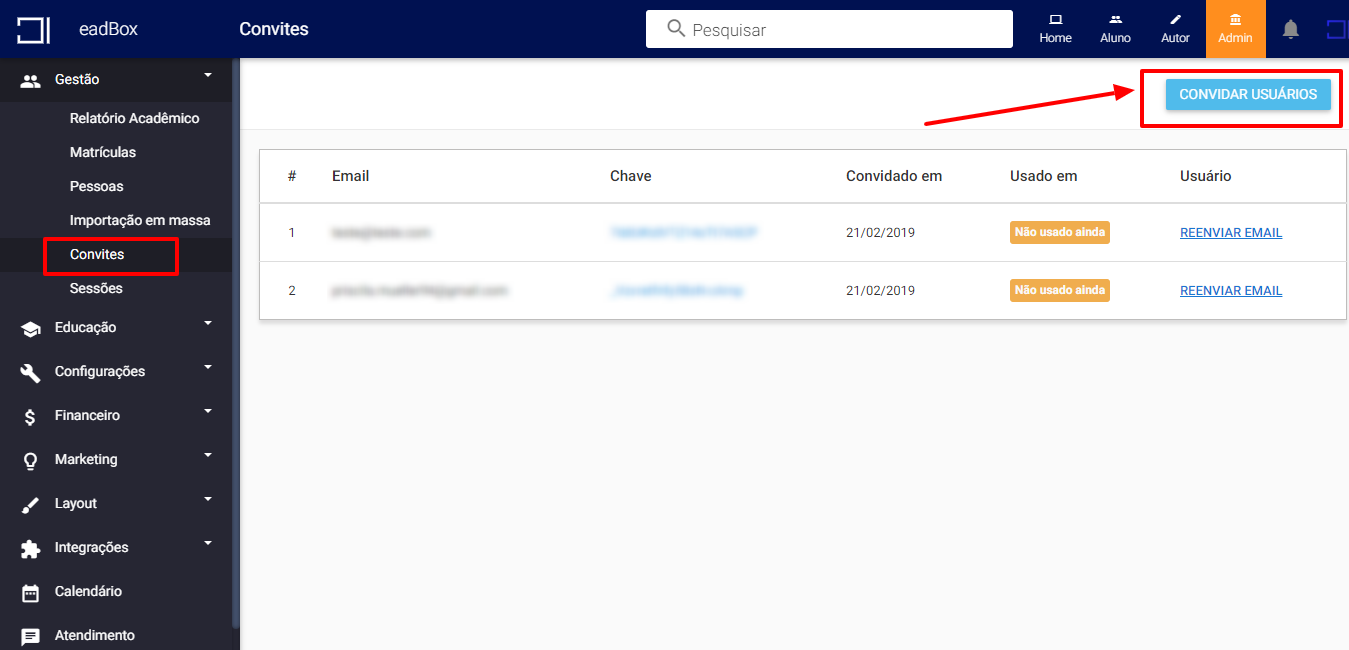Image resolution: width=1349 pixels, height=650 pixels.
Task: Click the Usado em column header
Action: tap(1044, 176)
